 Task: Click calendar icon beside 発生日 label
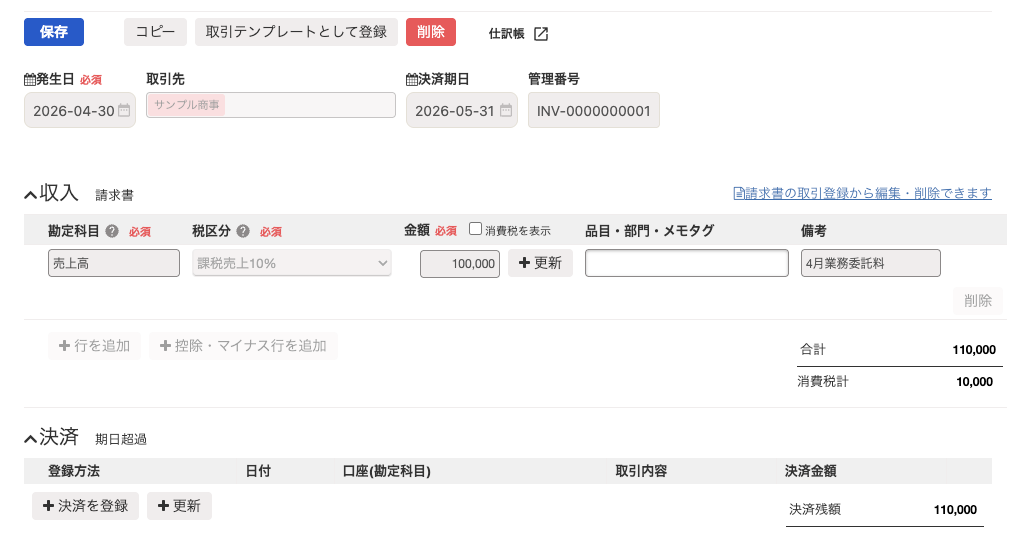coord(30,80)
